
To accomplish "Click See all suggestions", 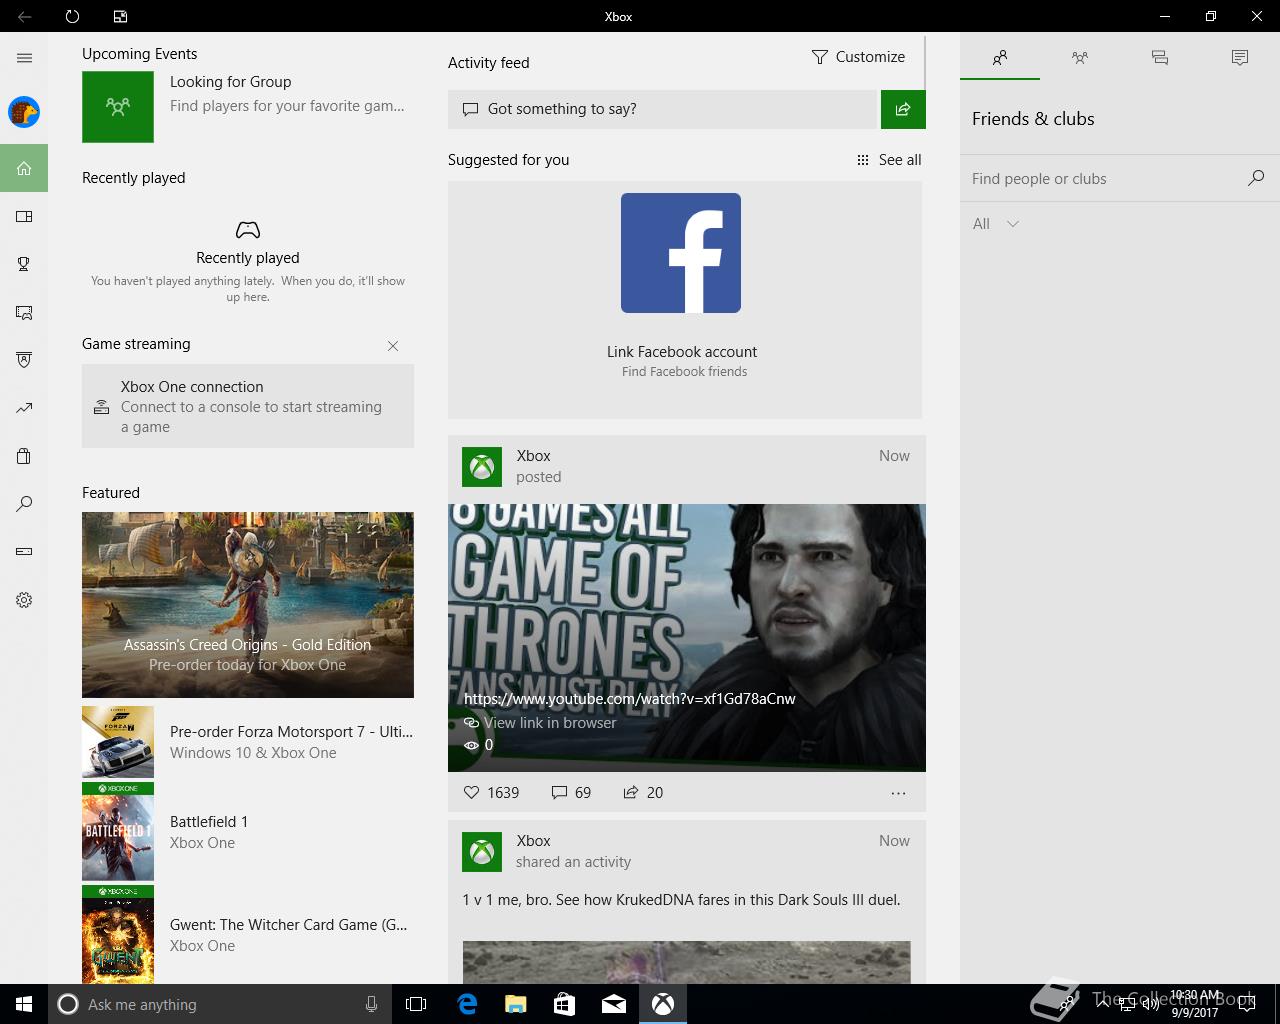I will pyautogui.click(x=889, y=160).
